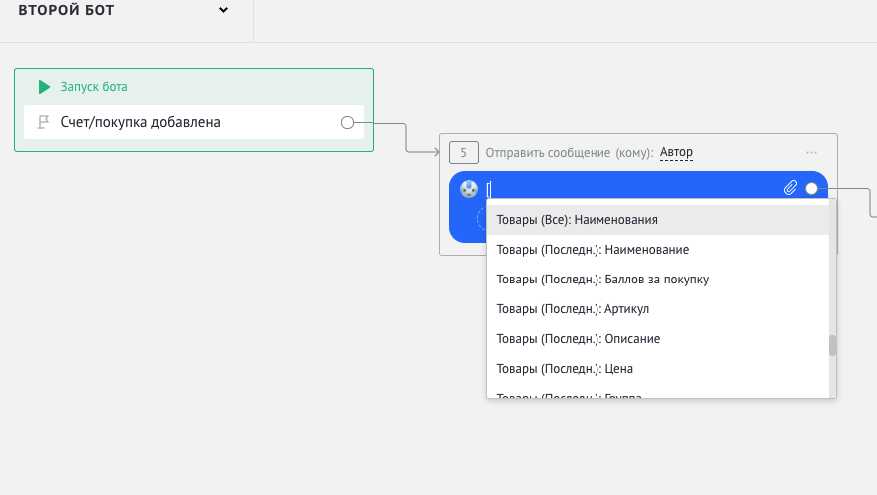The image size is (877, 495).
Task: Change the recipient Автор link
Action: 676,152
